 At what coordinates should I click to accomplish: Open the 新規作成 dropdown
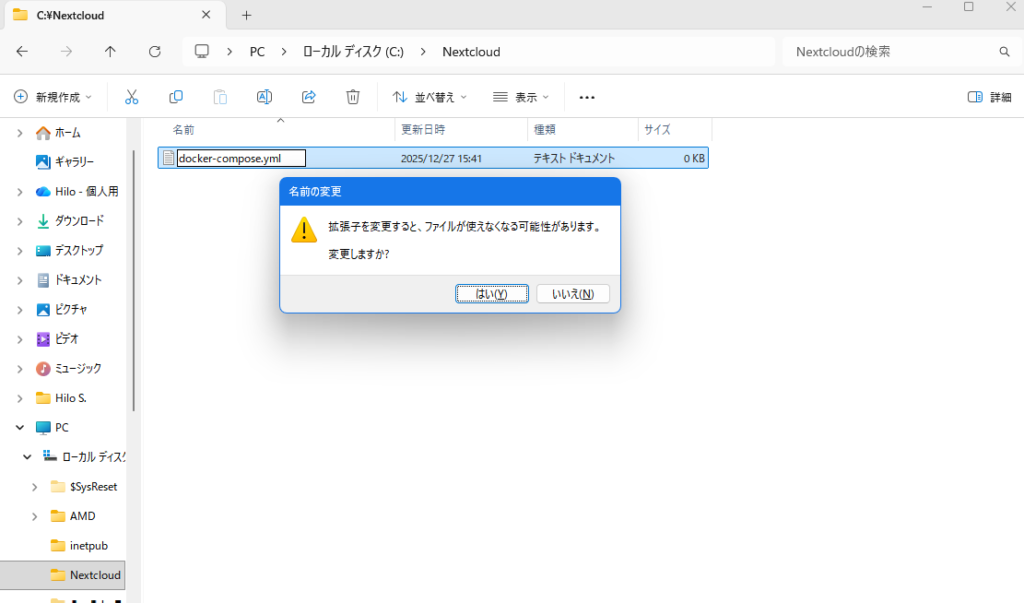[x=52, y=97]
